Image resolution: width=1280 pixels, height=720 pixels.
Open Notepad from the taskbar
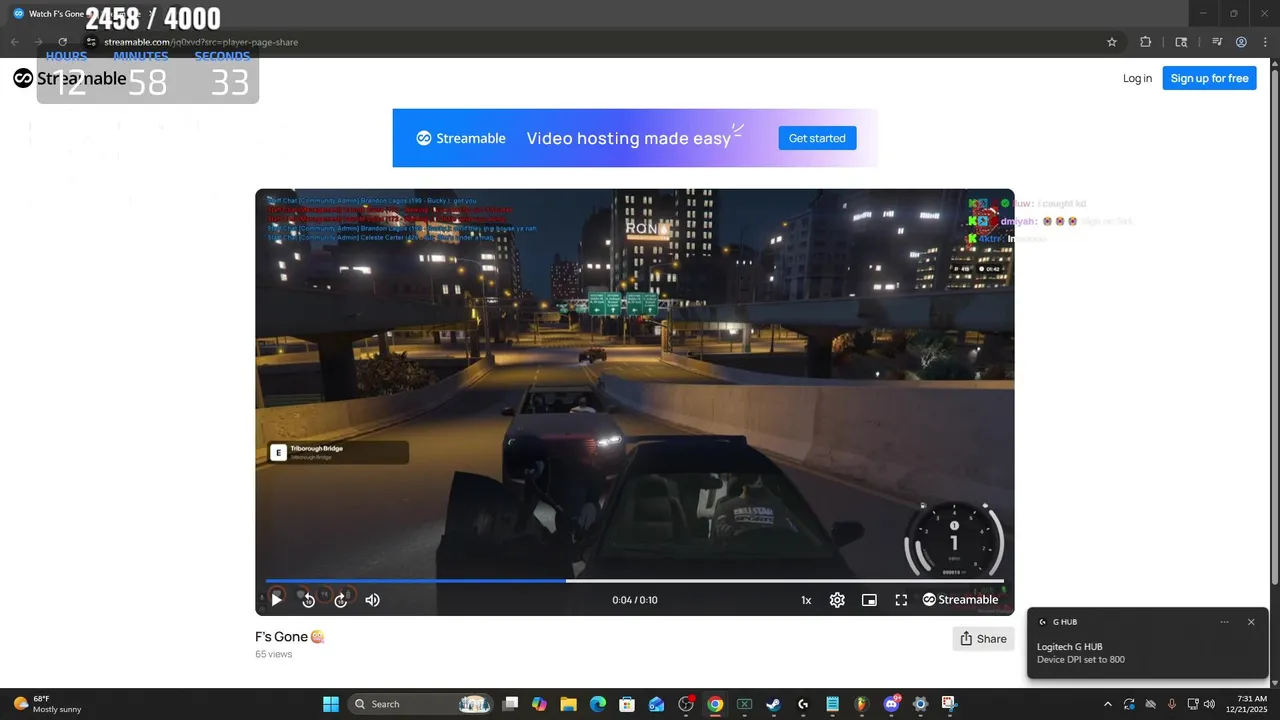coord(832,704)
